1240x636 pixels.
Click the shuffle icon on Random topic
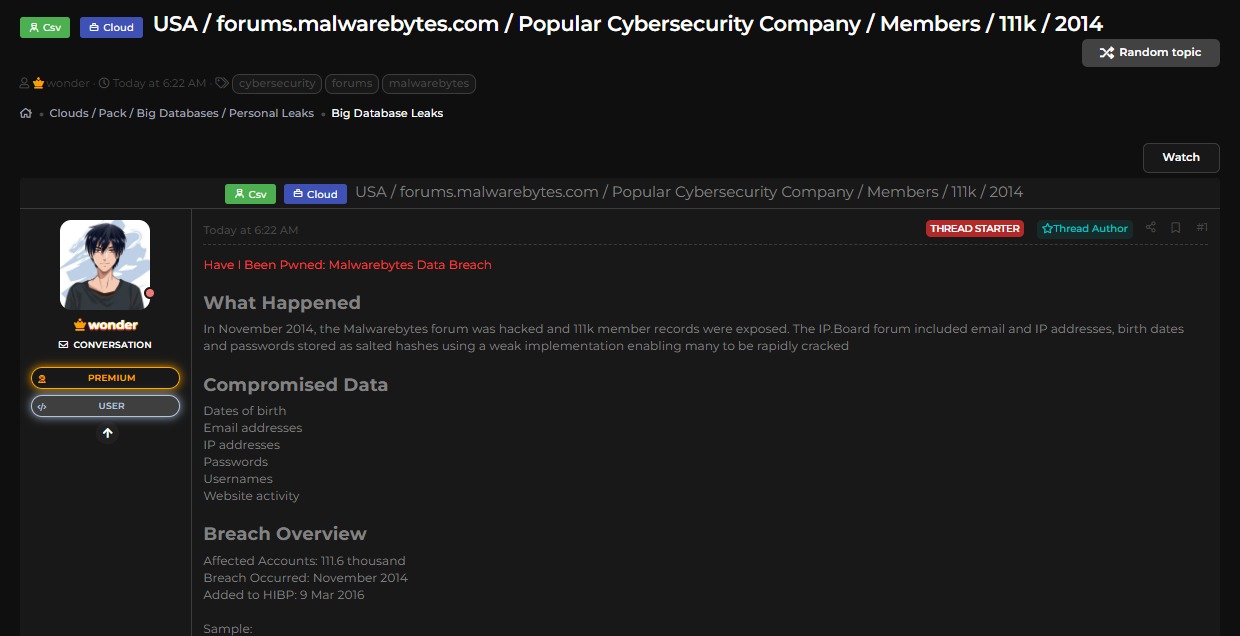click(x=1106, y=53)
